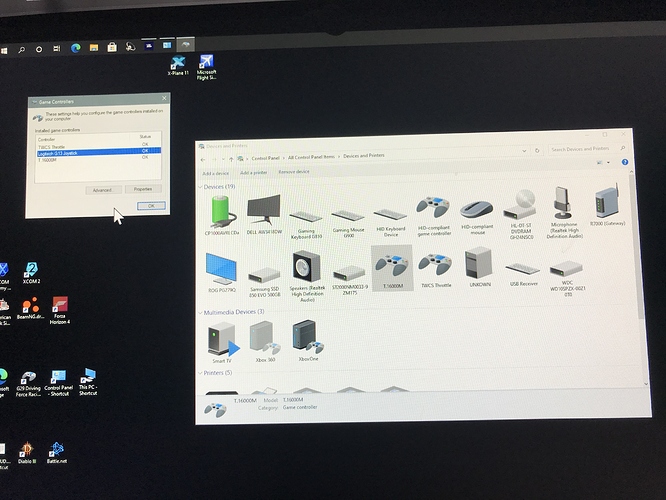The image size is (666, 500).
Task: Select Logitech G13 Joystick in controller list
Action: 99,152
